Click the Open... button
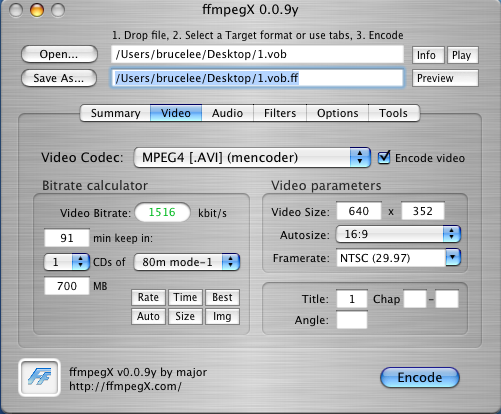The width and height of the screenshot is (501, 414). pyautogui.click(x=59, y=54)
